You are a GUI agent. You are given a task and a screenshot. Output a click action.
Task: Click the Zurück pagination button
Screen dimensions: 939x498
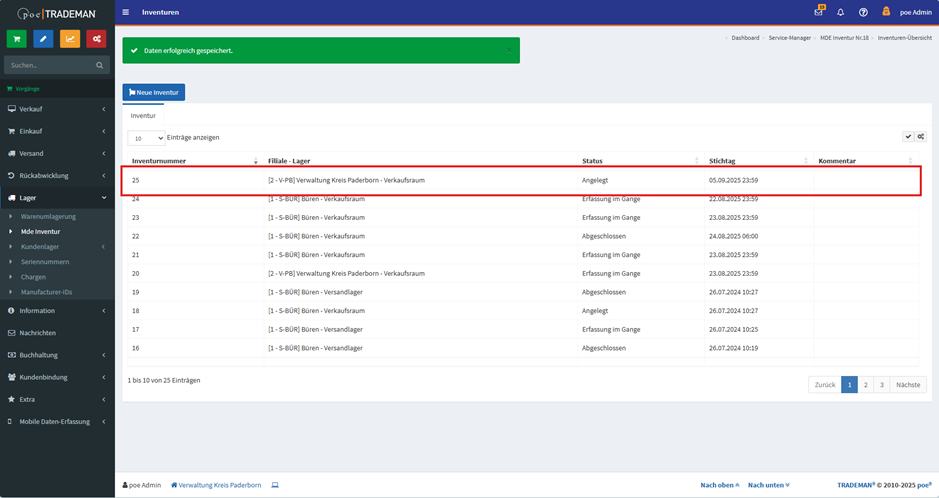pyautogui.click(x=825, y=385)
